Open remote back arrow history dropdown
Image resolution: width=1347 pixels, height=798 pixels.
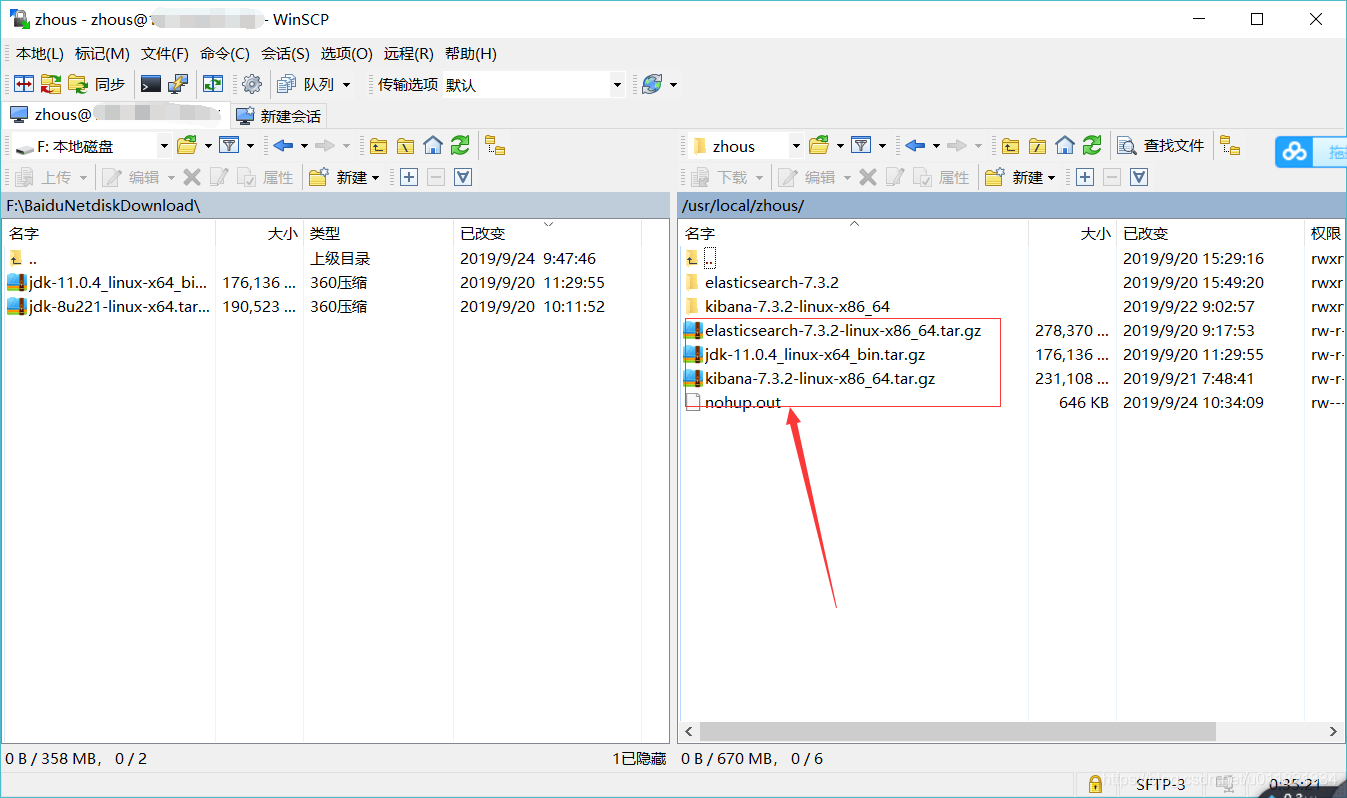coord(936,146)
